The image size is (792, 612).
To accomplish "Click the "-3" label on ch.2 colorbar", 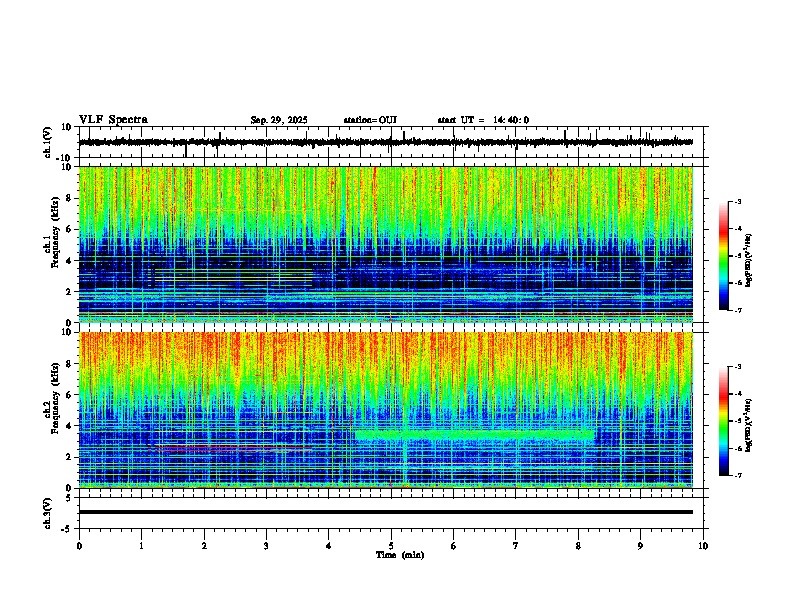I will coord(737,367).
